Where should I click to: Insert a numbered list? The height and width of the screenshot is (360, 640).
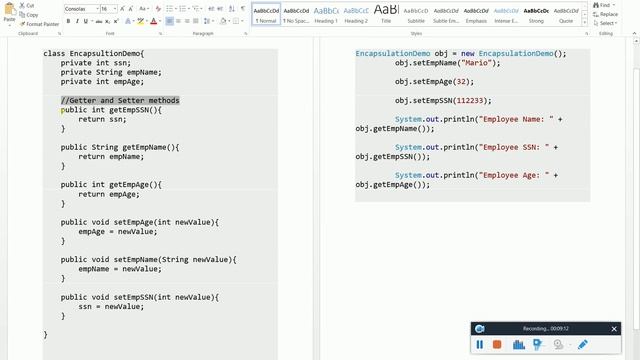(x=182, y=9)
